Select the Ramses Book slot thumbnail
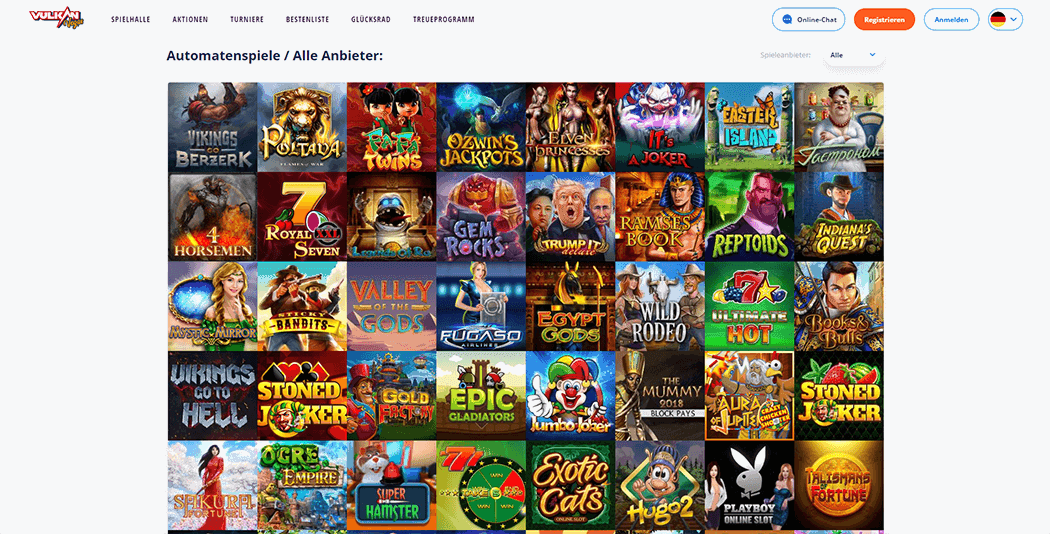 click(x=660, y=216)
